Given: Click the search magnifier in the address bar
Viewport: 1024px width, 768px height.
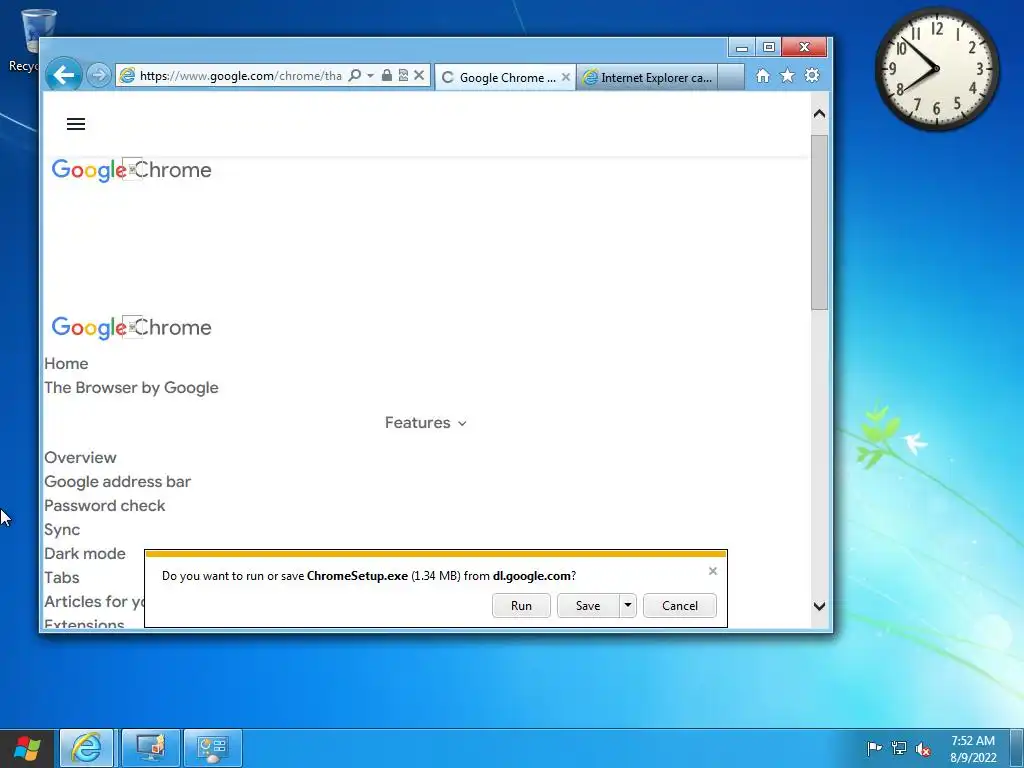Looking at the screenshot, I should 355,75.
